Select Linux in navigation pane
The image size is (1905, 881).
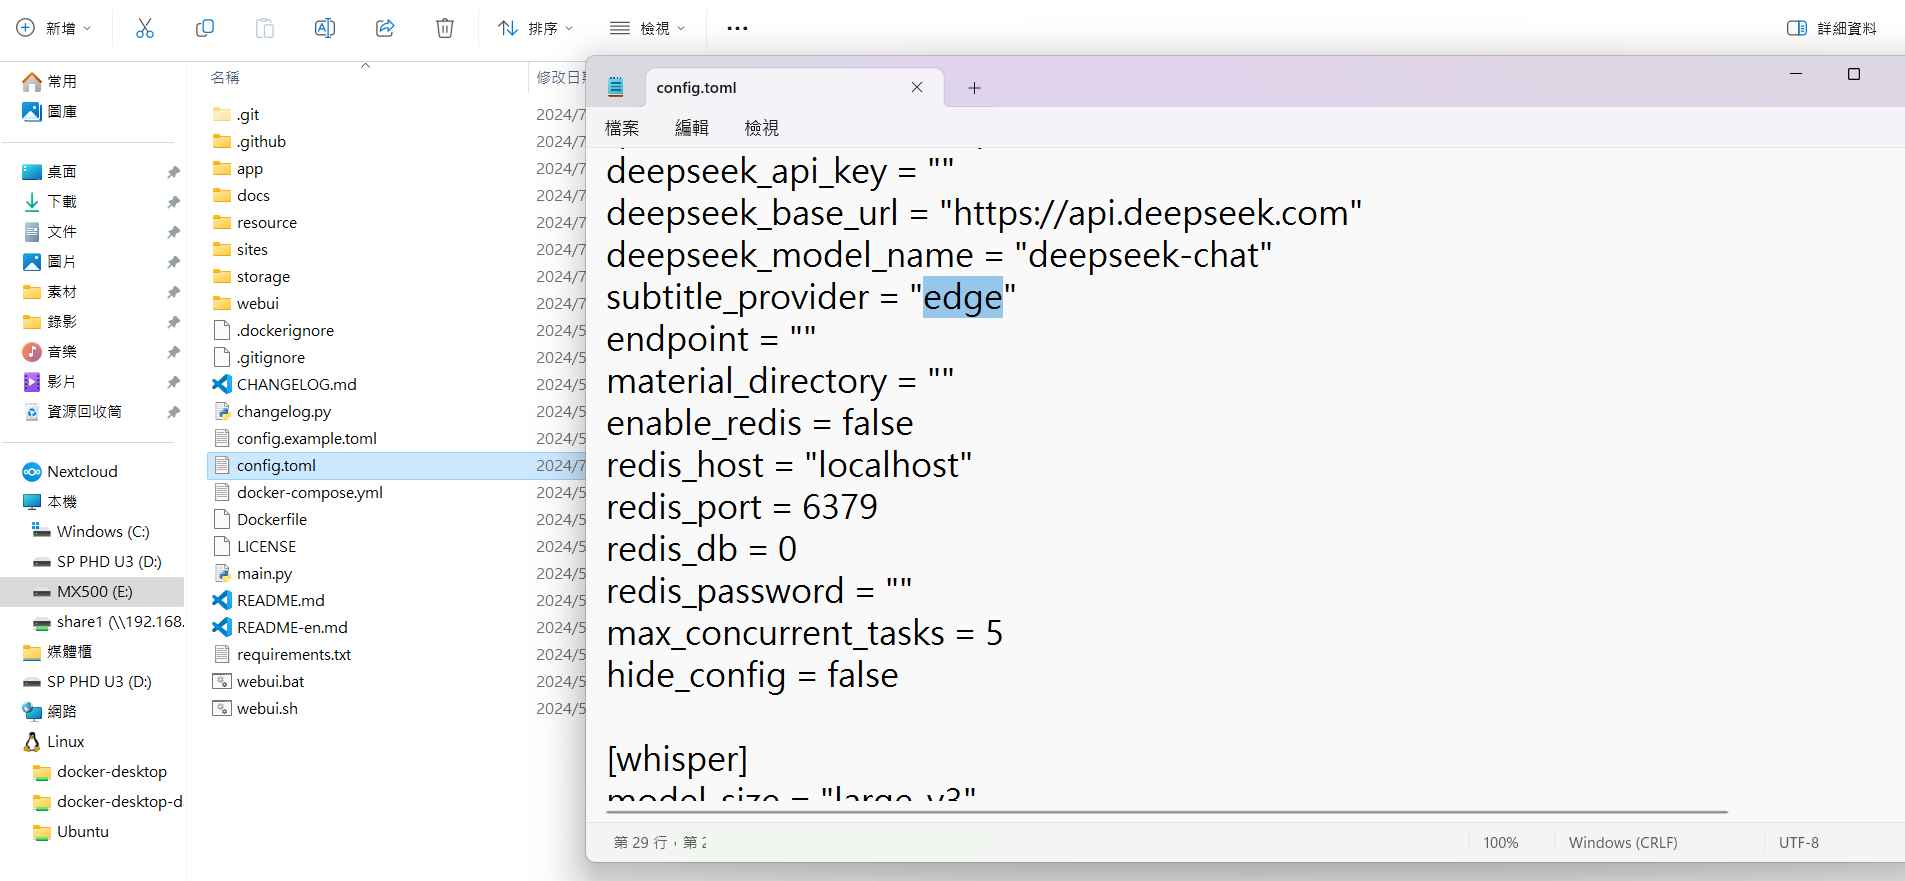tap(54, 741)
